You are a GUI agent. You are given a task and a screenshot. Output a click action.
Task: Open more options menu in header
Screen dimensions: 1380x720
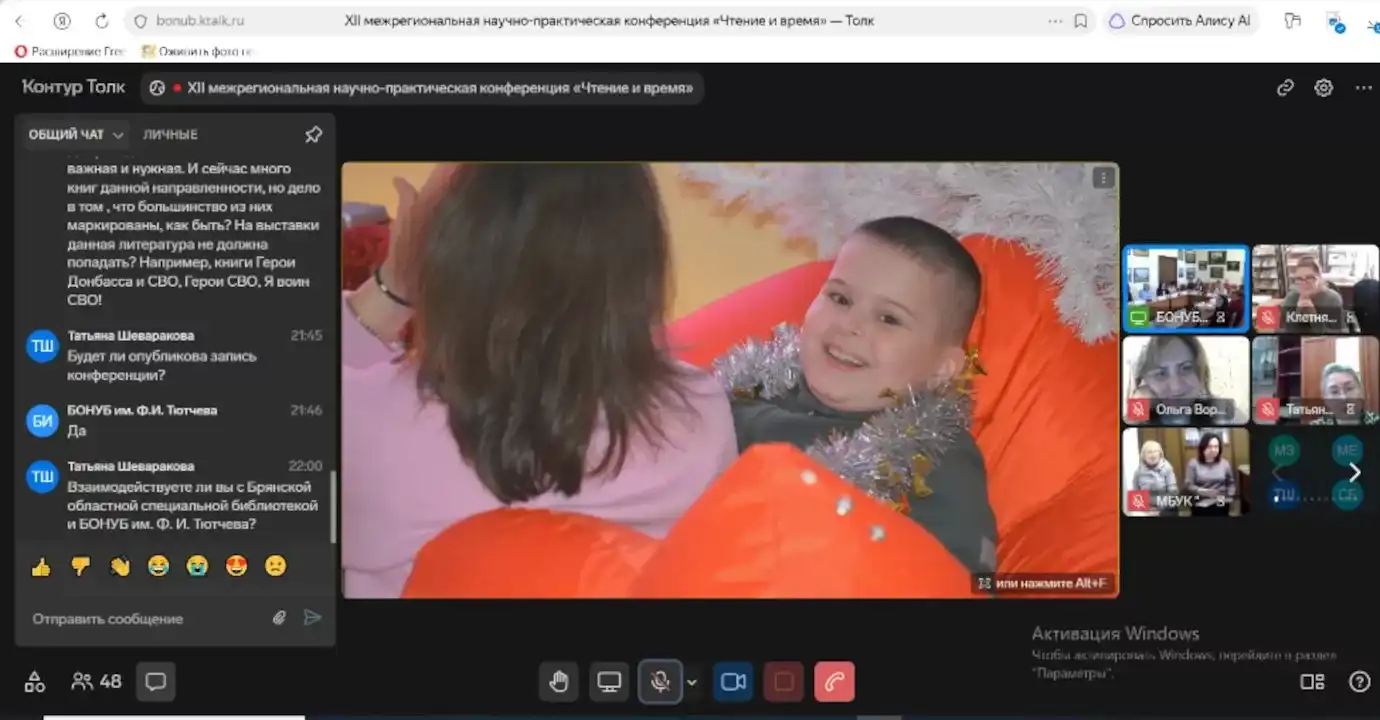click(x=1363, y=88)
